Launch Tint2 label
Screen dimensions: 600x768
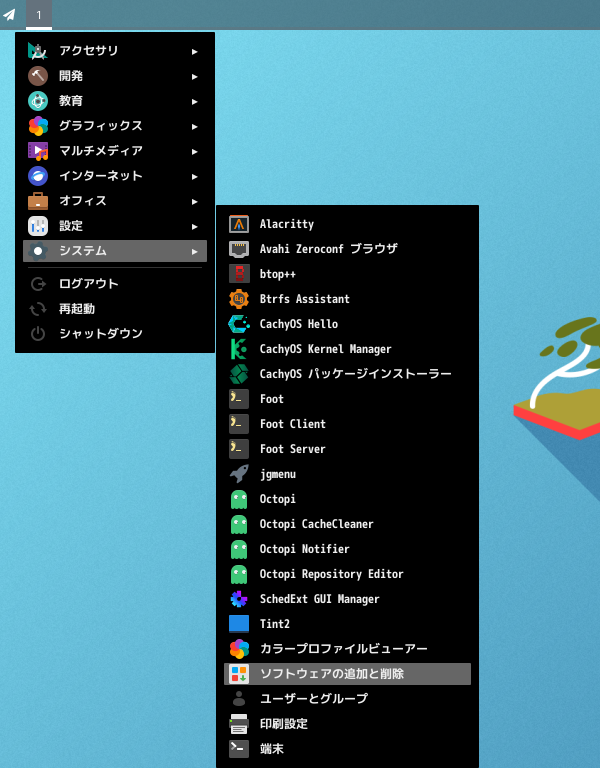(275, 624)
